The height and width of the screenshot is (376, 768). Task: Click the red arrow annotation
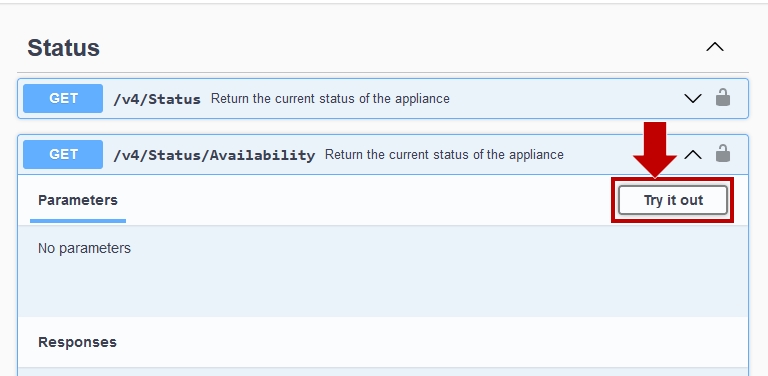[654, 149]
